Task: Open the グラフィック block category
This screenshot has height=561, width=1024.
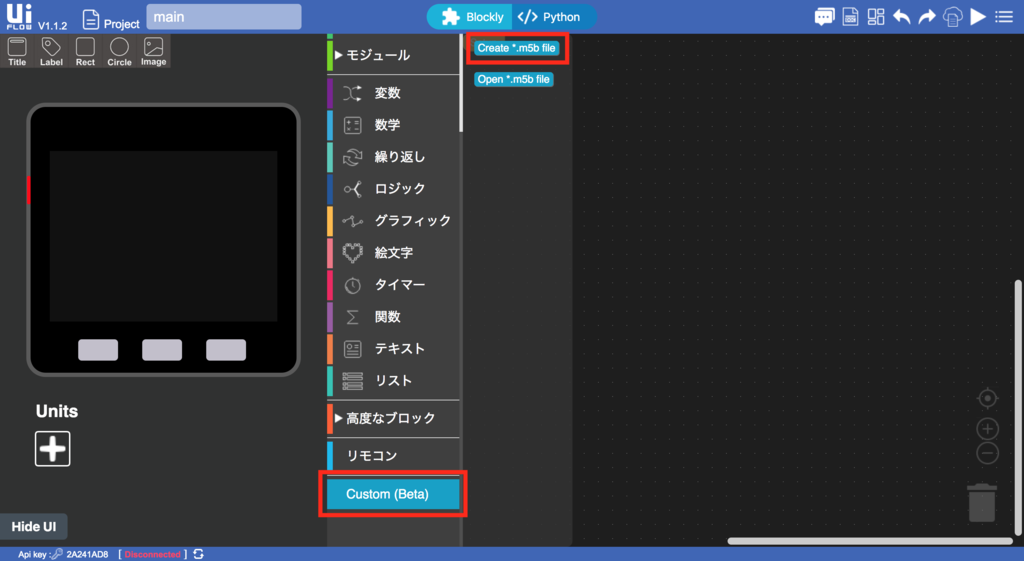Action: tap(394, 221)
